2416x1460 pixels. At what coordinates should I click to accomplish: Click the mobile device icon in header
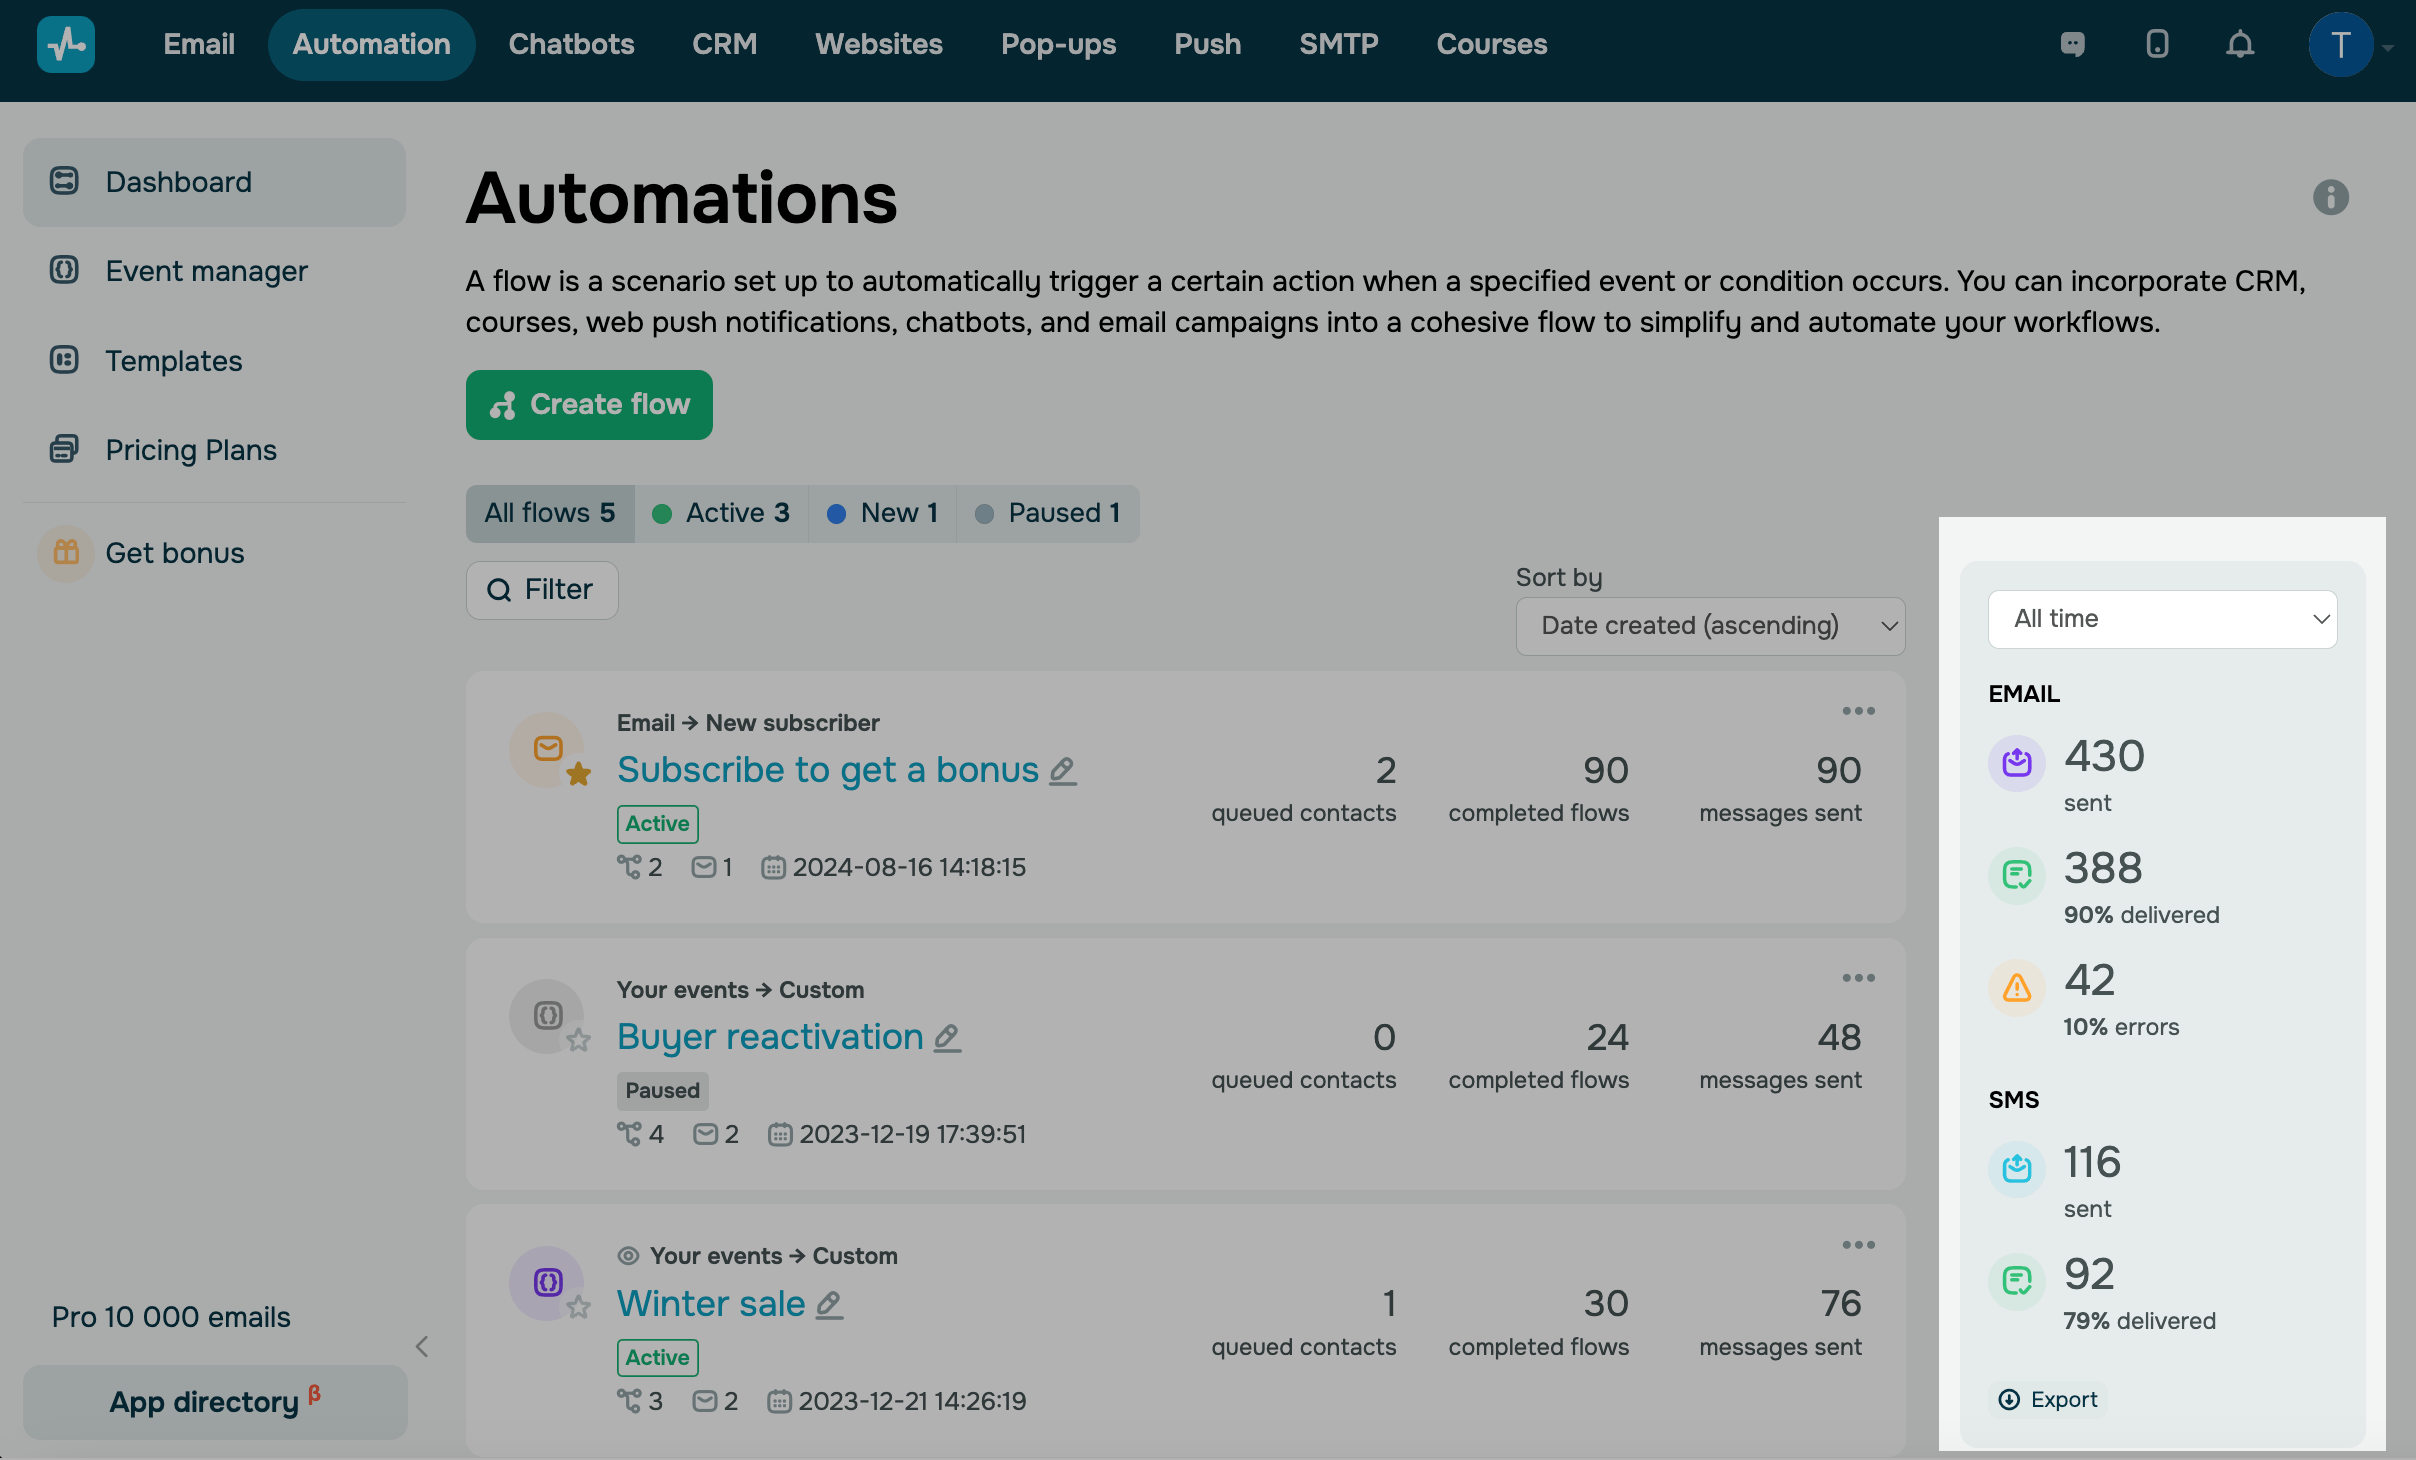pyautogui.click(x=2157, y=45)
